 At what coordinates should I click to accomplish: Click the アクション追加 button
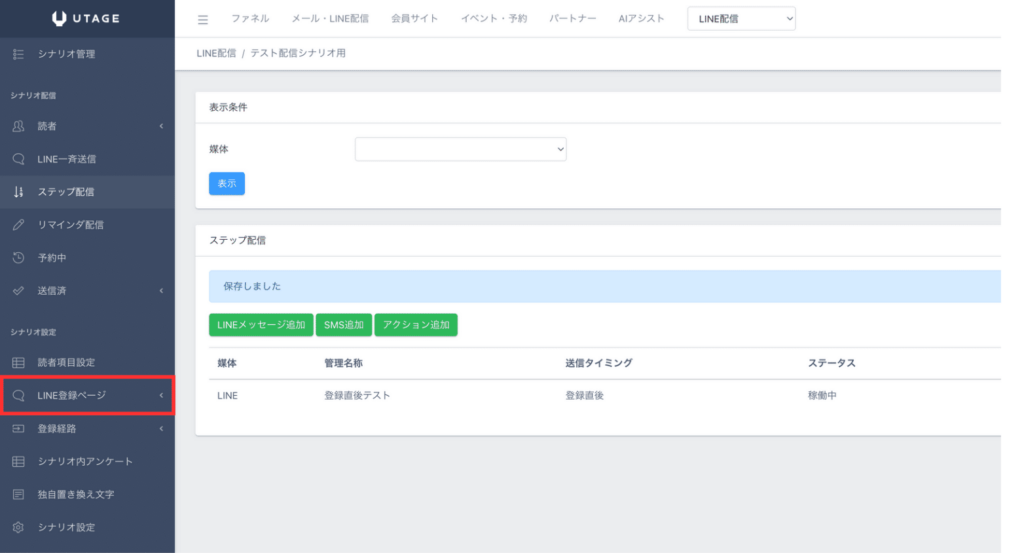[x=416, y=324]
